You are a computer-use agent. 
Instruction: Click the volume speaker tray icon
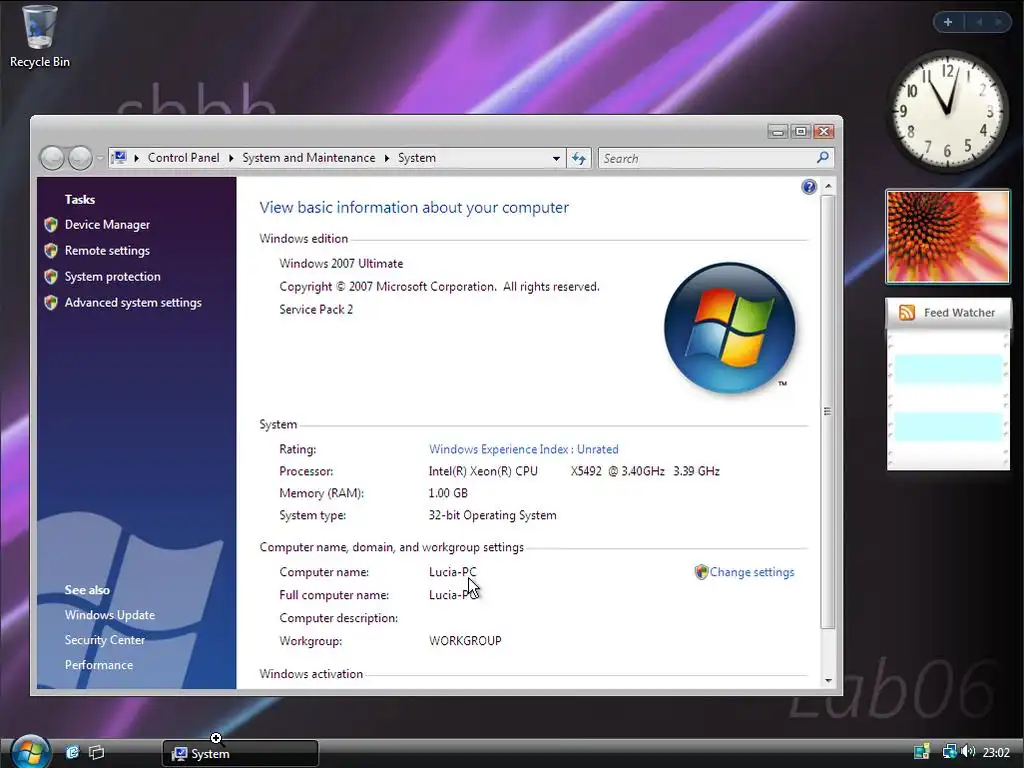[x=968, y=752]
